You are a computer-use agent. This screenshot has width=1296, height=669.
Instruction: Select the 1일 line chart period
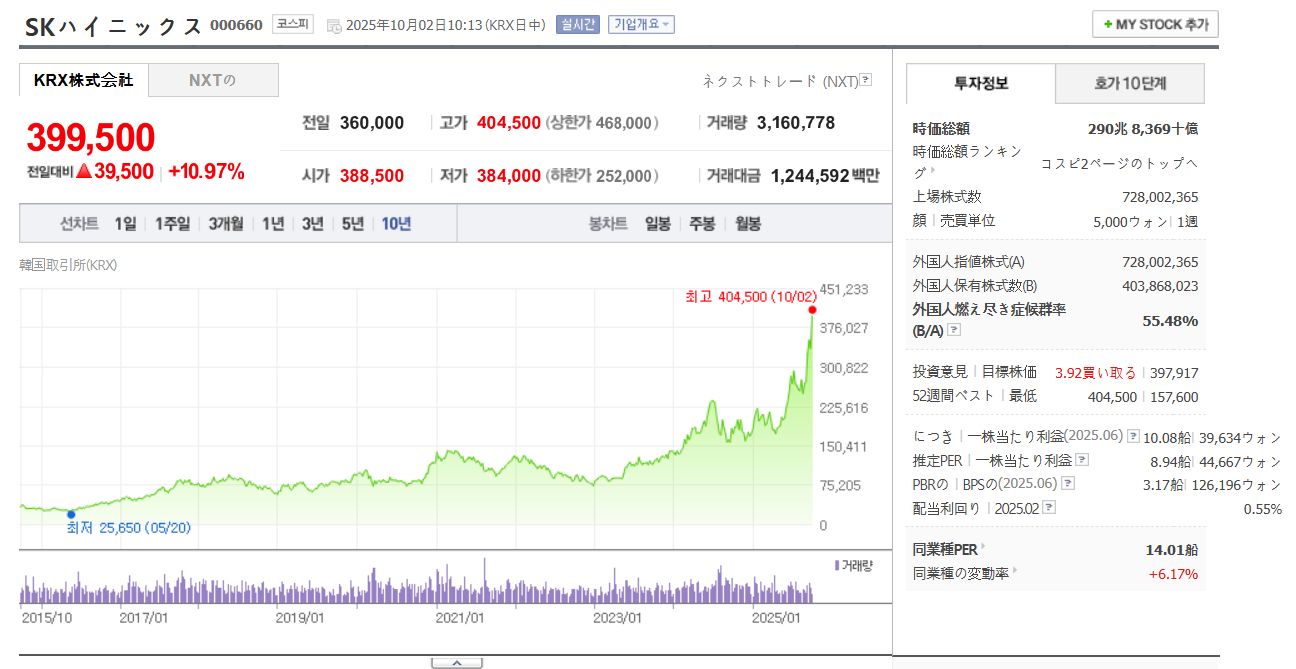tap(125, 224)
